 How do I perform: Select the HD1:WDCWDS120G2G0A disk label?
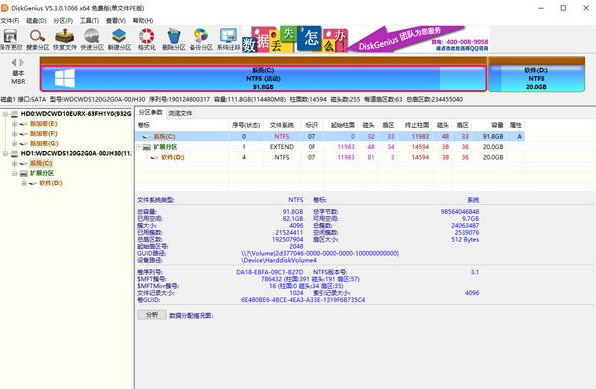point(76,153)
